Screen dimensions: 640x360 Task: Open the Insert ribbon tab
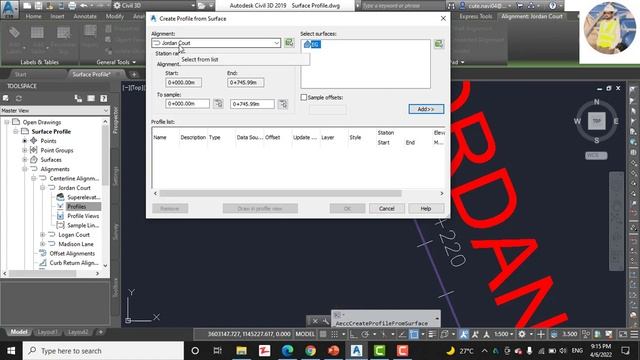click(58, 16)
